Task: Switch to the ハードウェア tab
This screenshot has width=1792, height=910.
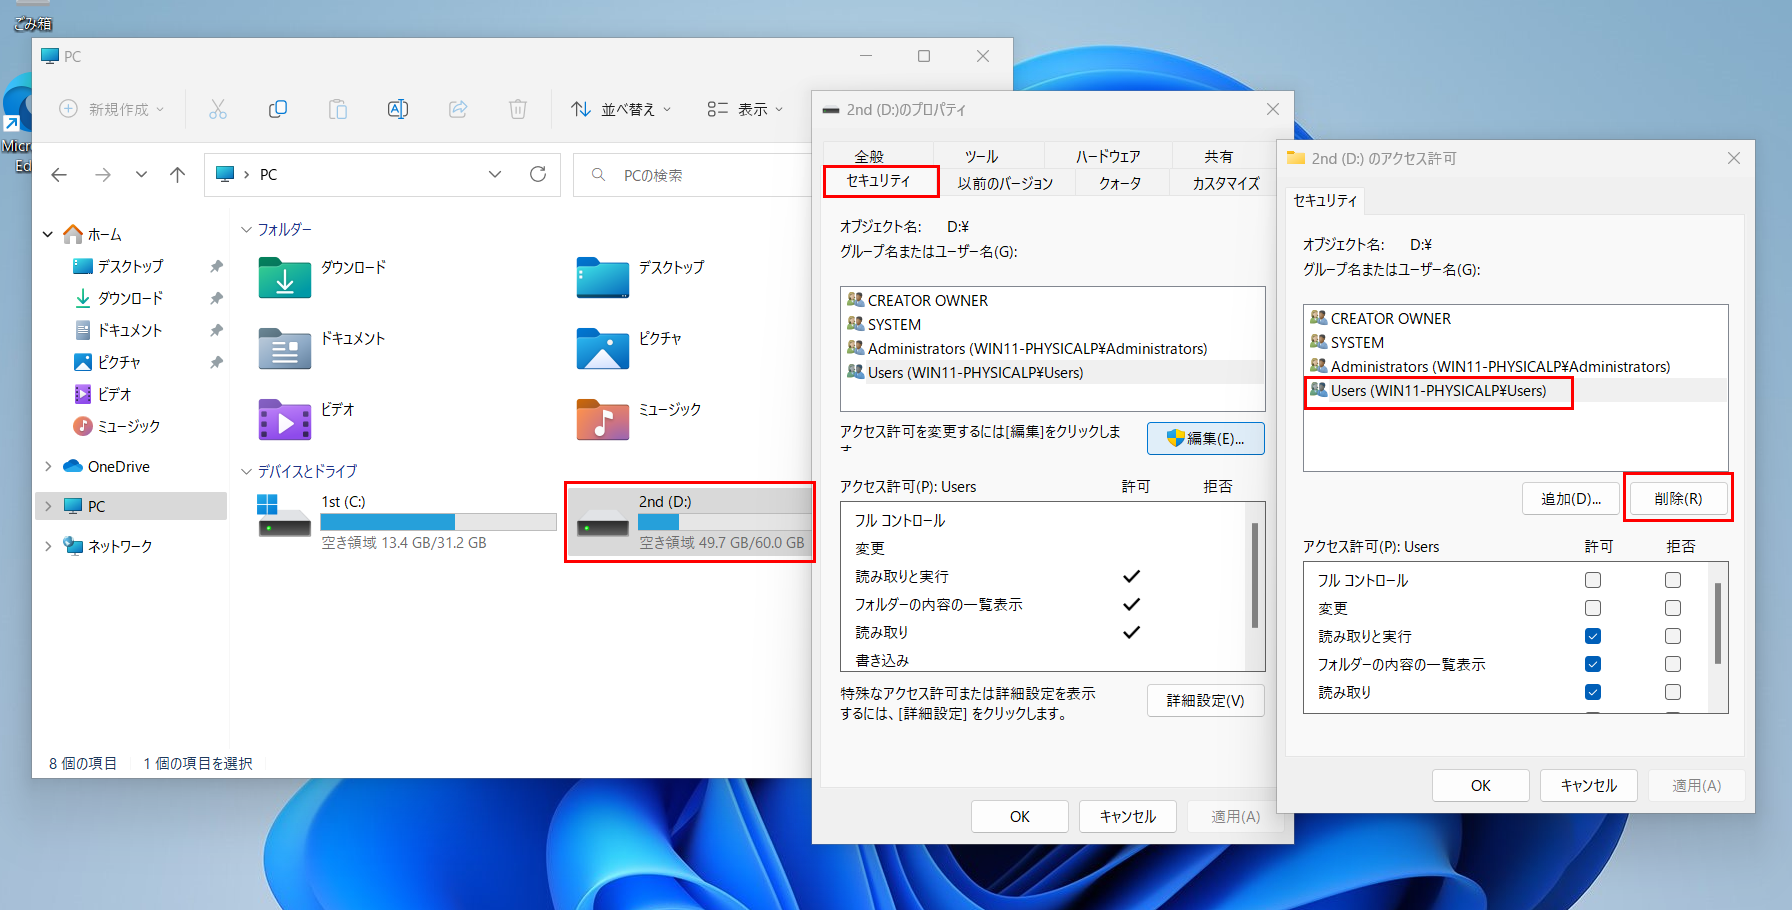Action: point(1107,156)
